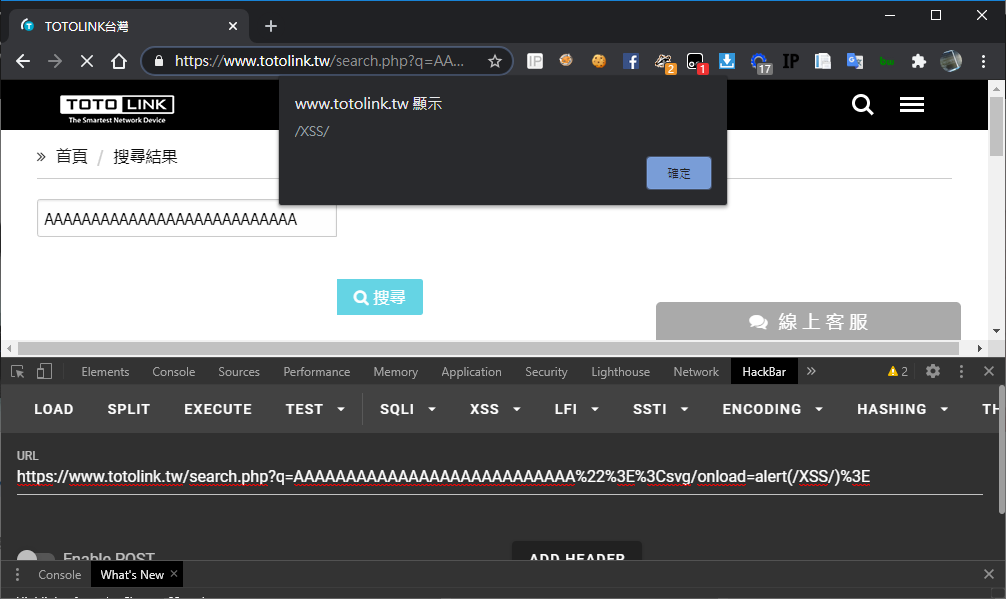Go back to the previous page
The width and height of the screenshot is (1006, 599).
pos(23,61)
